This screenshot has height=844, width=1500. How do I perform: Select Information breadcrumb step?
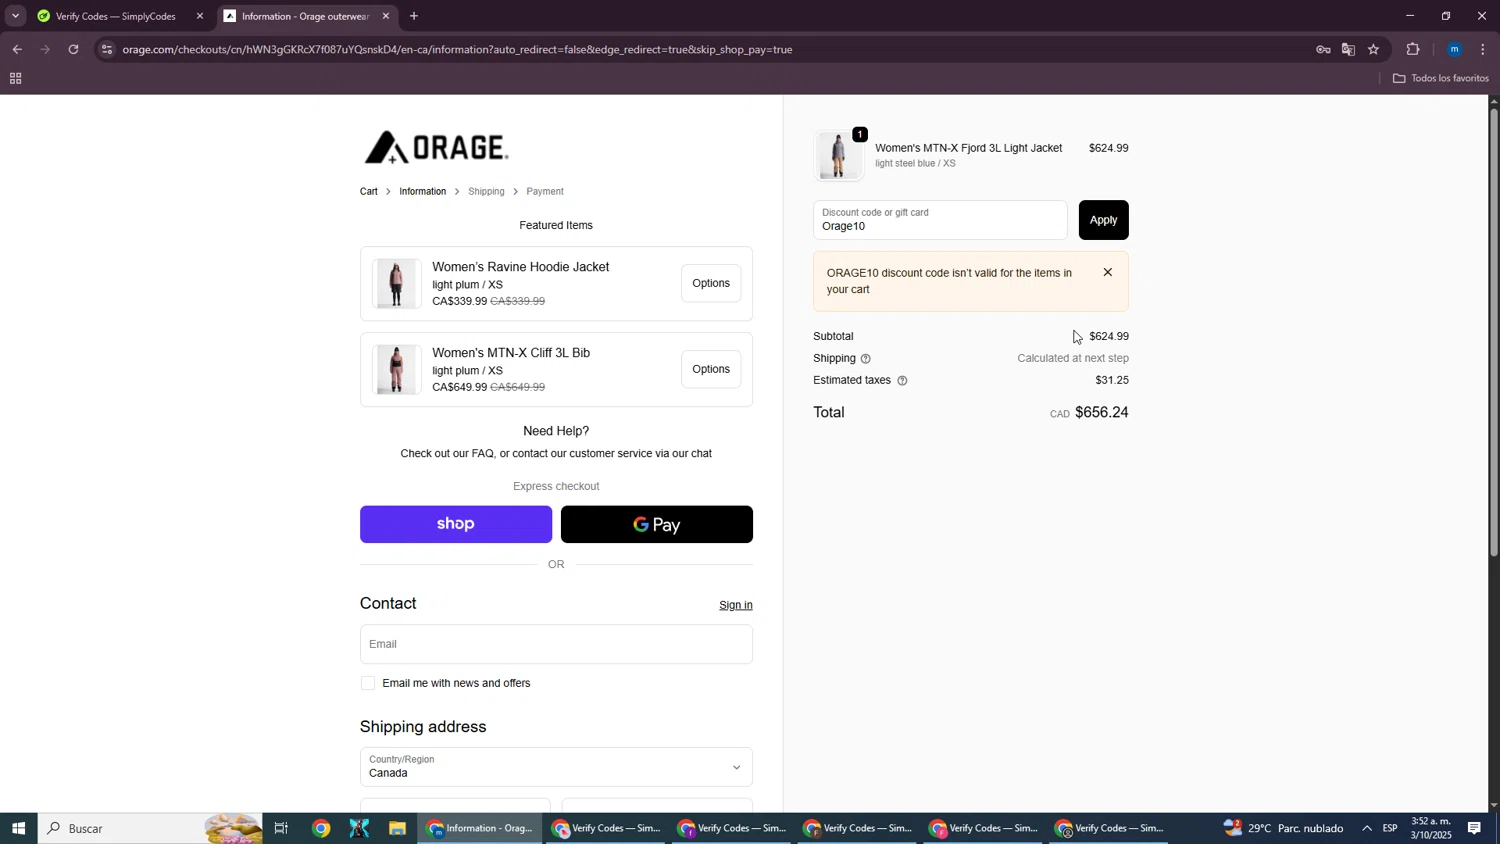tap(423, 192)
